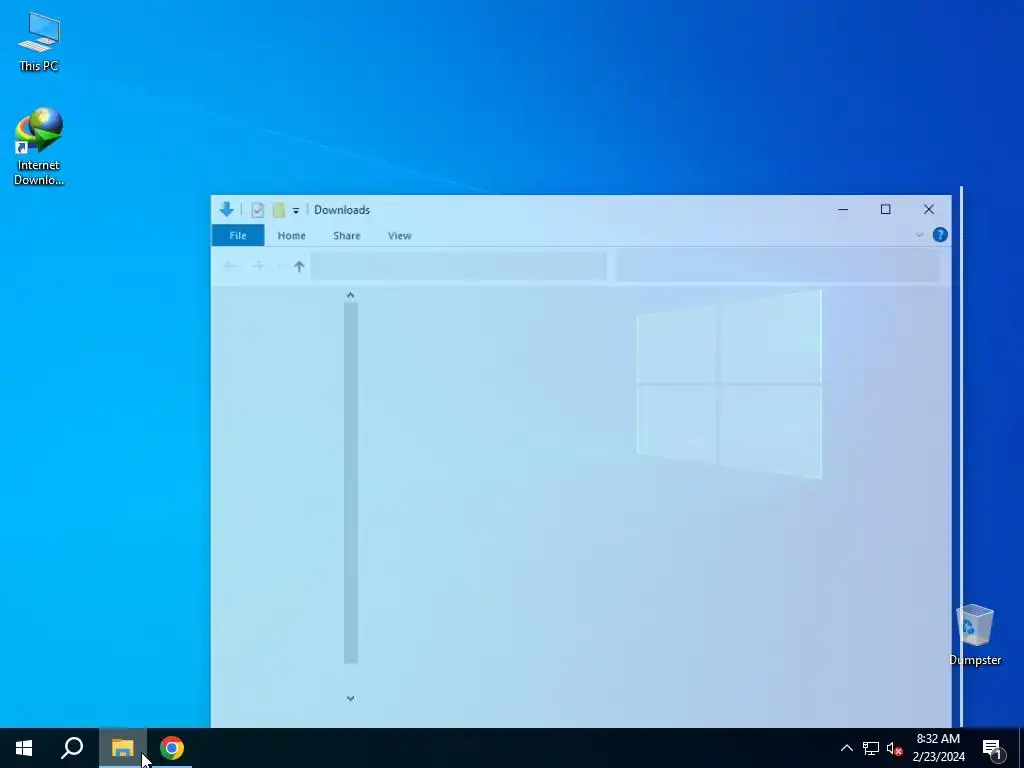Click the Explorer address bar field
This screenshot has height=768, width=1024.
click(x=458, y=266)
